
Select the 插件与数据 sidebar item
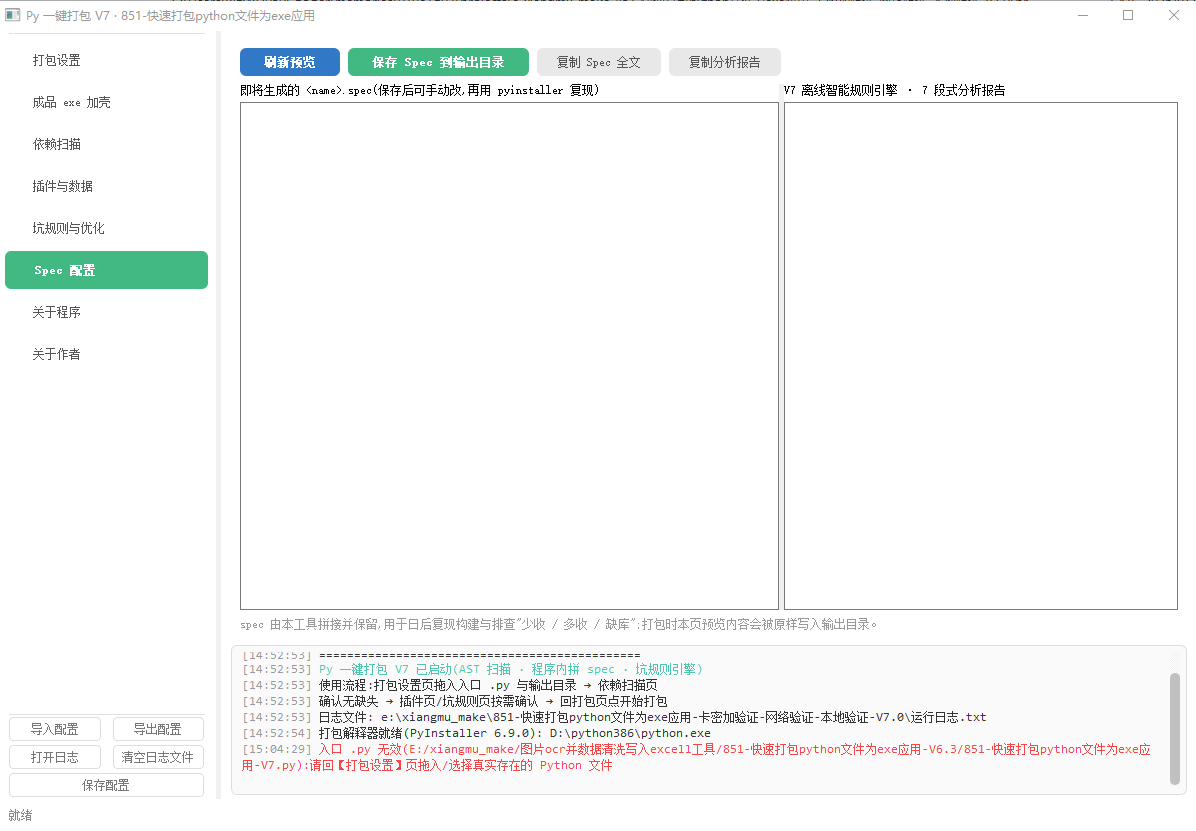[x=106, y=186]
